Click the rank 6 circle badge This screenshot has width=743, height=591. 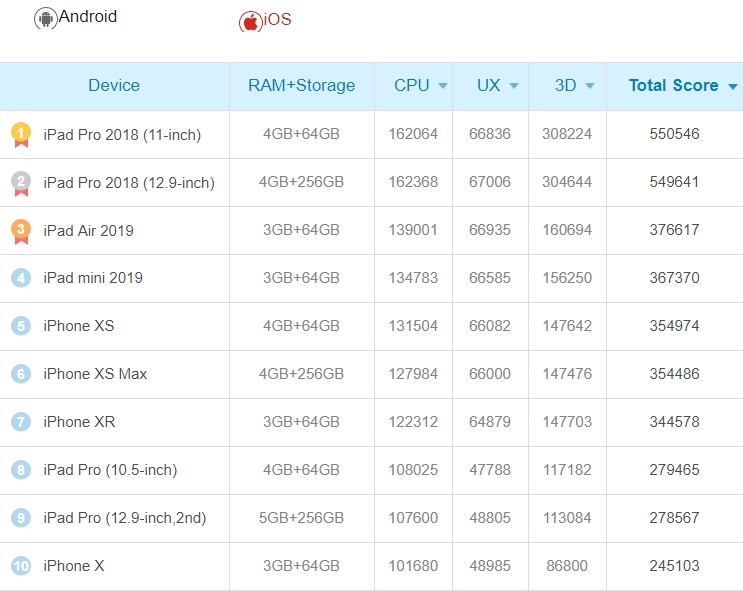tap(21, 374)
